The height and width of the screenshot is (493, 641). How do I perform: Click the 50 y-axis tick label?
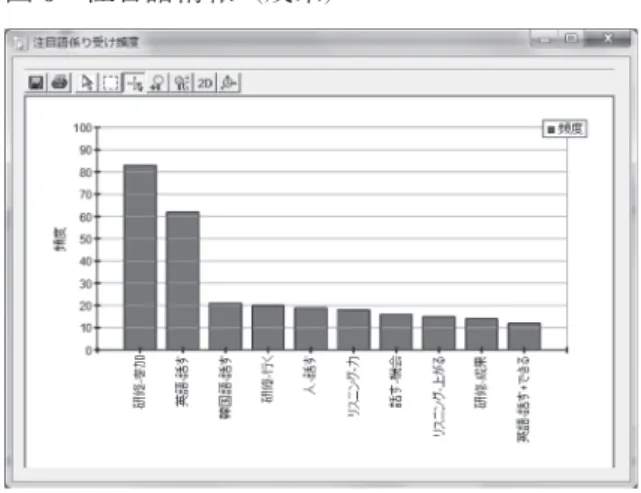click(x=86, y=239)
